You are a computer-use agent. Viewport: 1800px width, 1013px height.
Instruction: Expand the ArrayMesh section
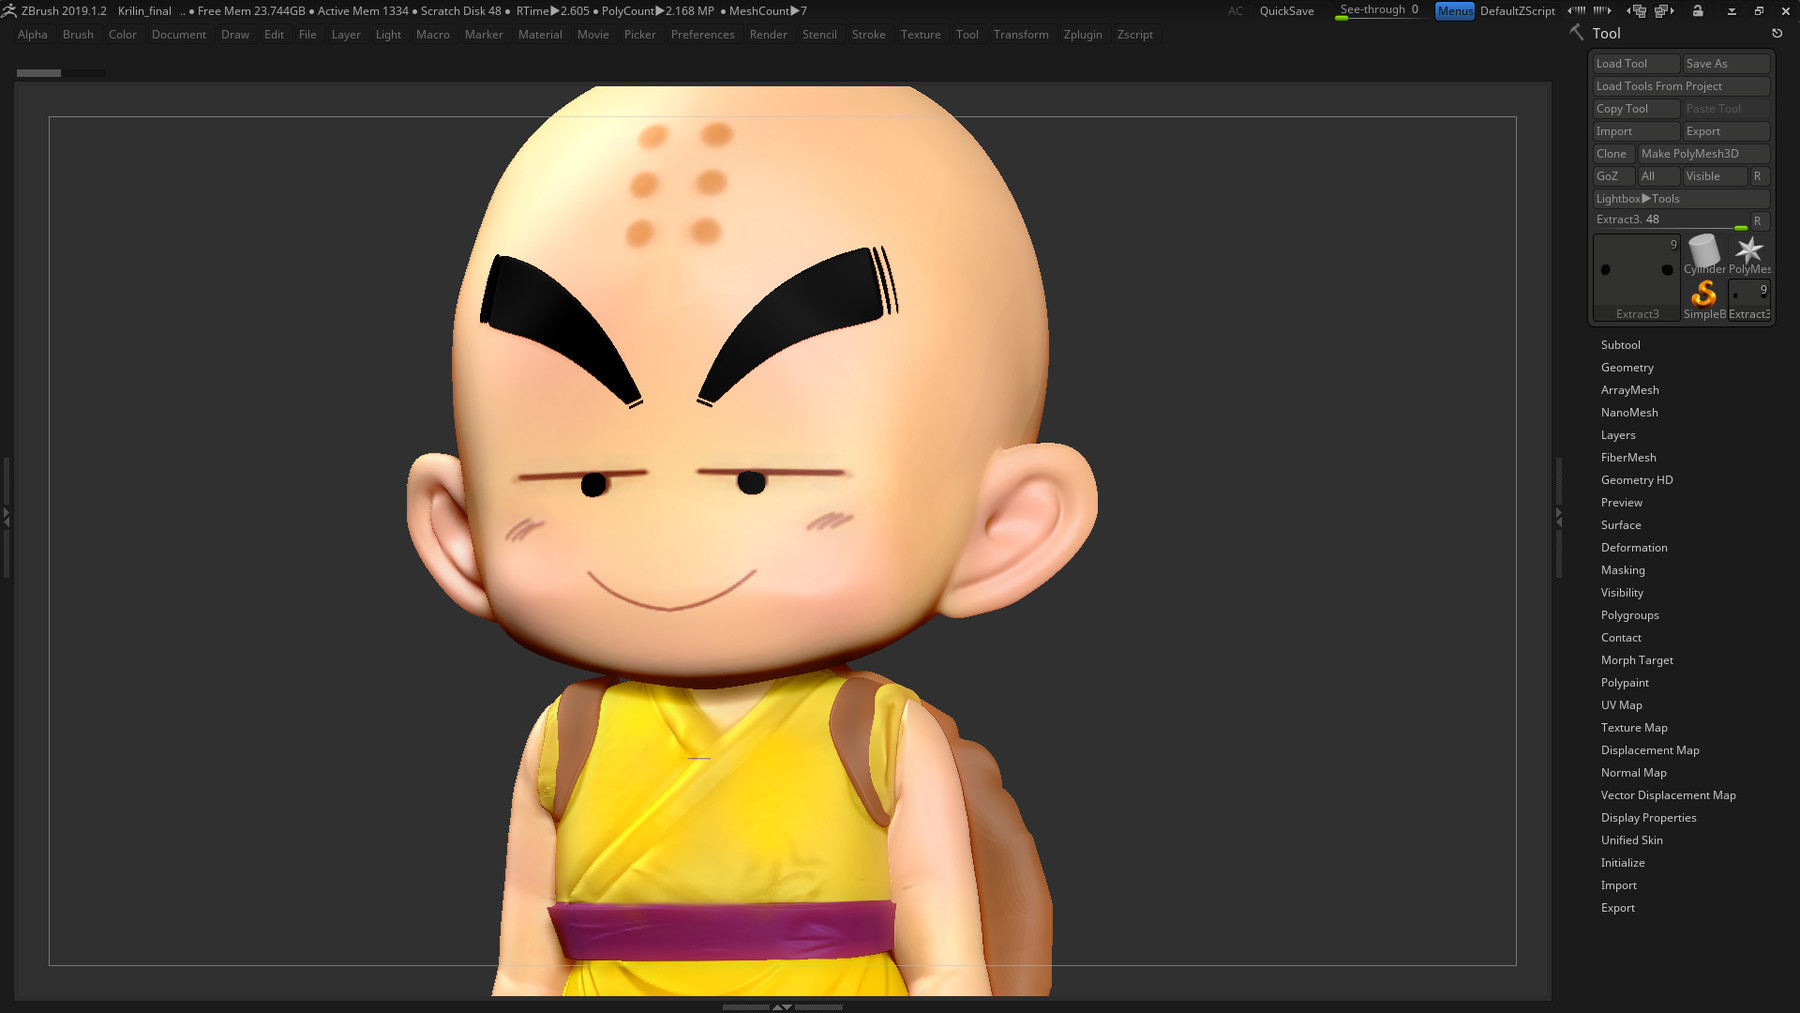1629,390
